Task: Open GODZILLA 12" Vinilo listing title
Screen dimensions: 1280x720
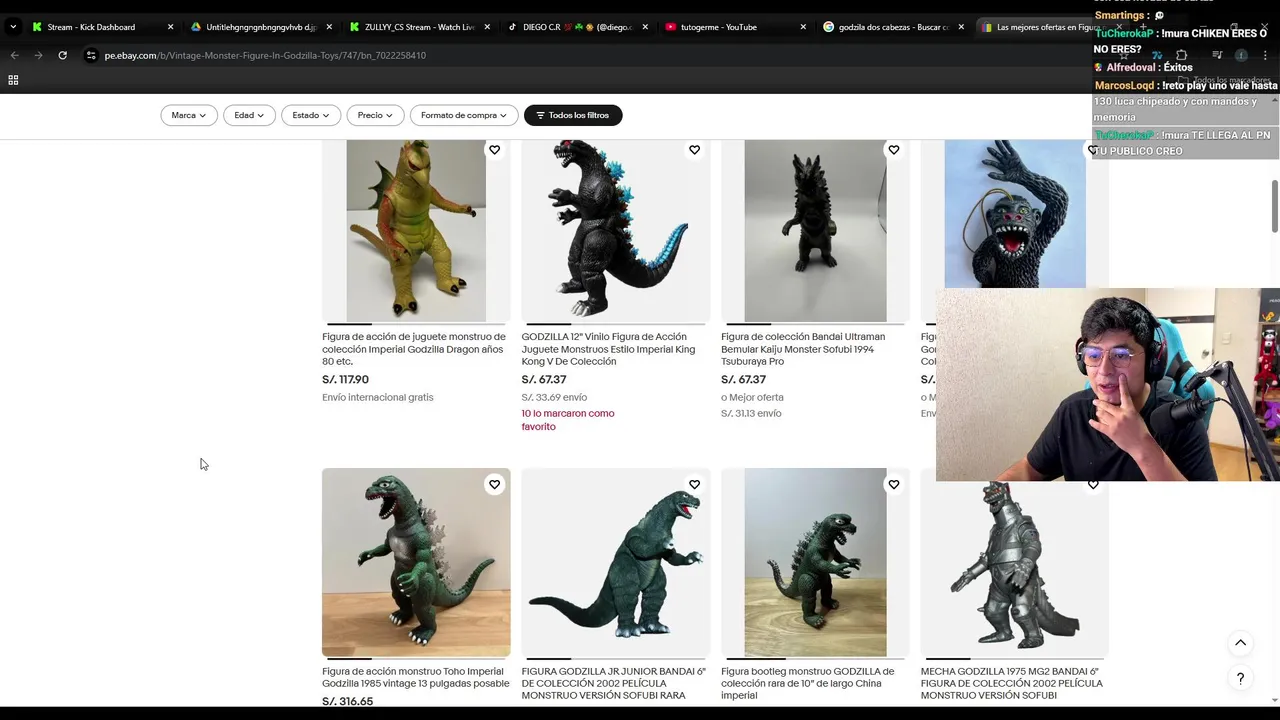Action: point(608,349)
